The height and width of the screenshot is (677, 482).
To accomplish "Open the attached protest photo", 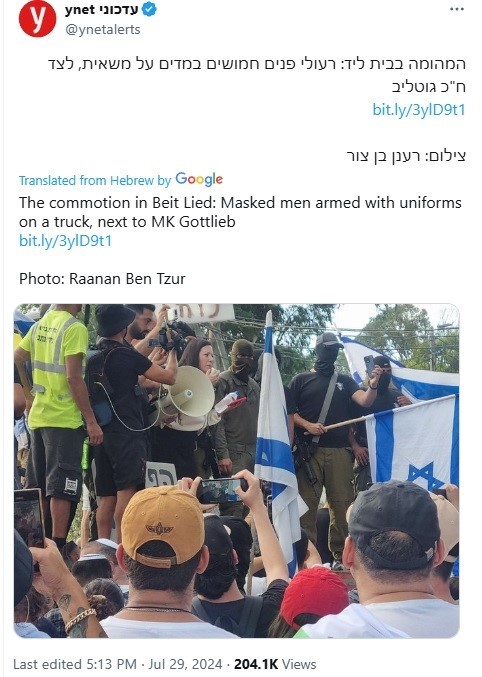I will tap(237, 471).
